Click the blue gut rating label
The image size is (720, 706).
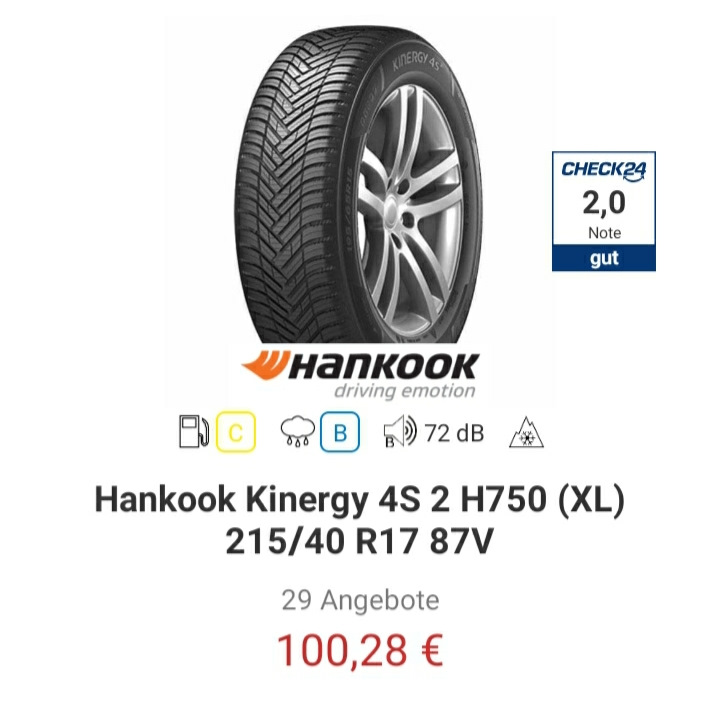pyautogui.click(x=604, y=258)
